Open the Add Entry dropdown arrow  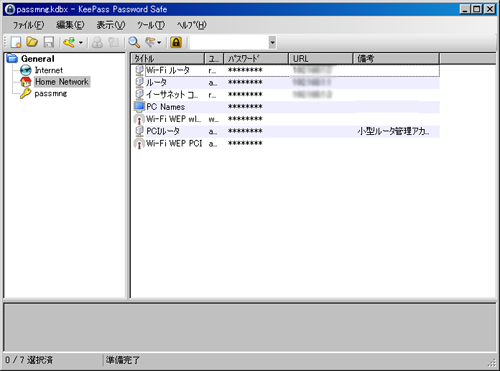point(81,43)
